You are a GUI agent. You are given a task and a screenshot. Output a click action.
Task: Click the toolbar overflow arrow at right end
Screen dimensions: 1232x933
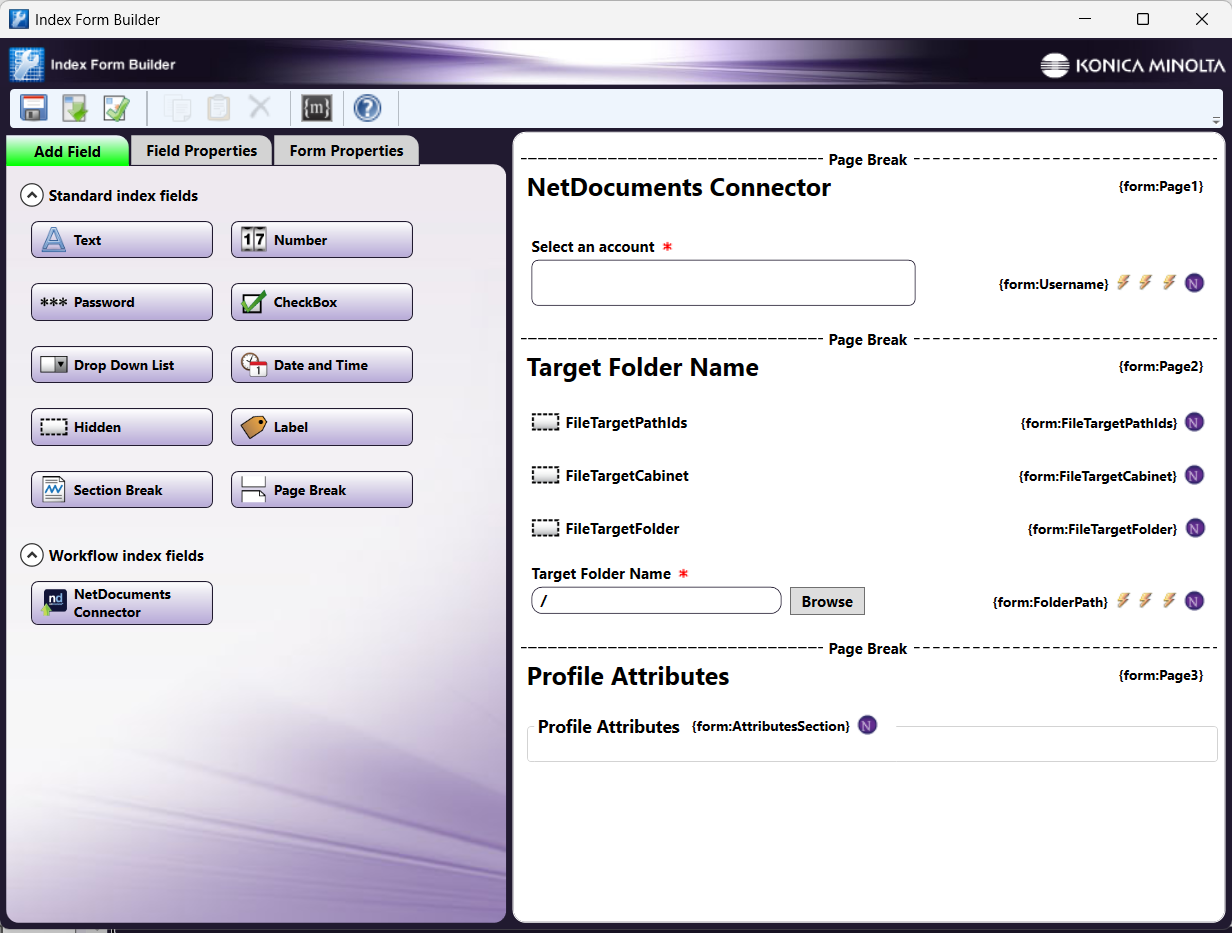click(x=1216, y=120)
